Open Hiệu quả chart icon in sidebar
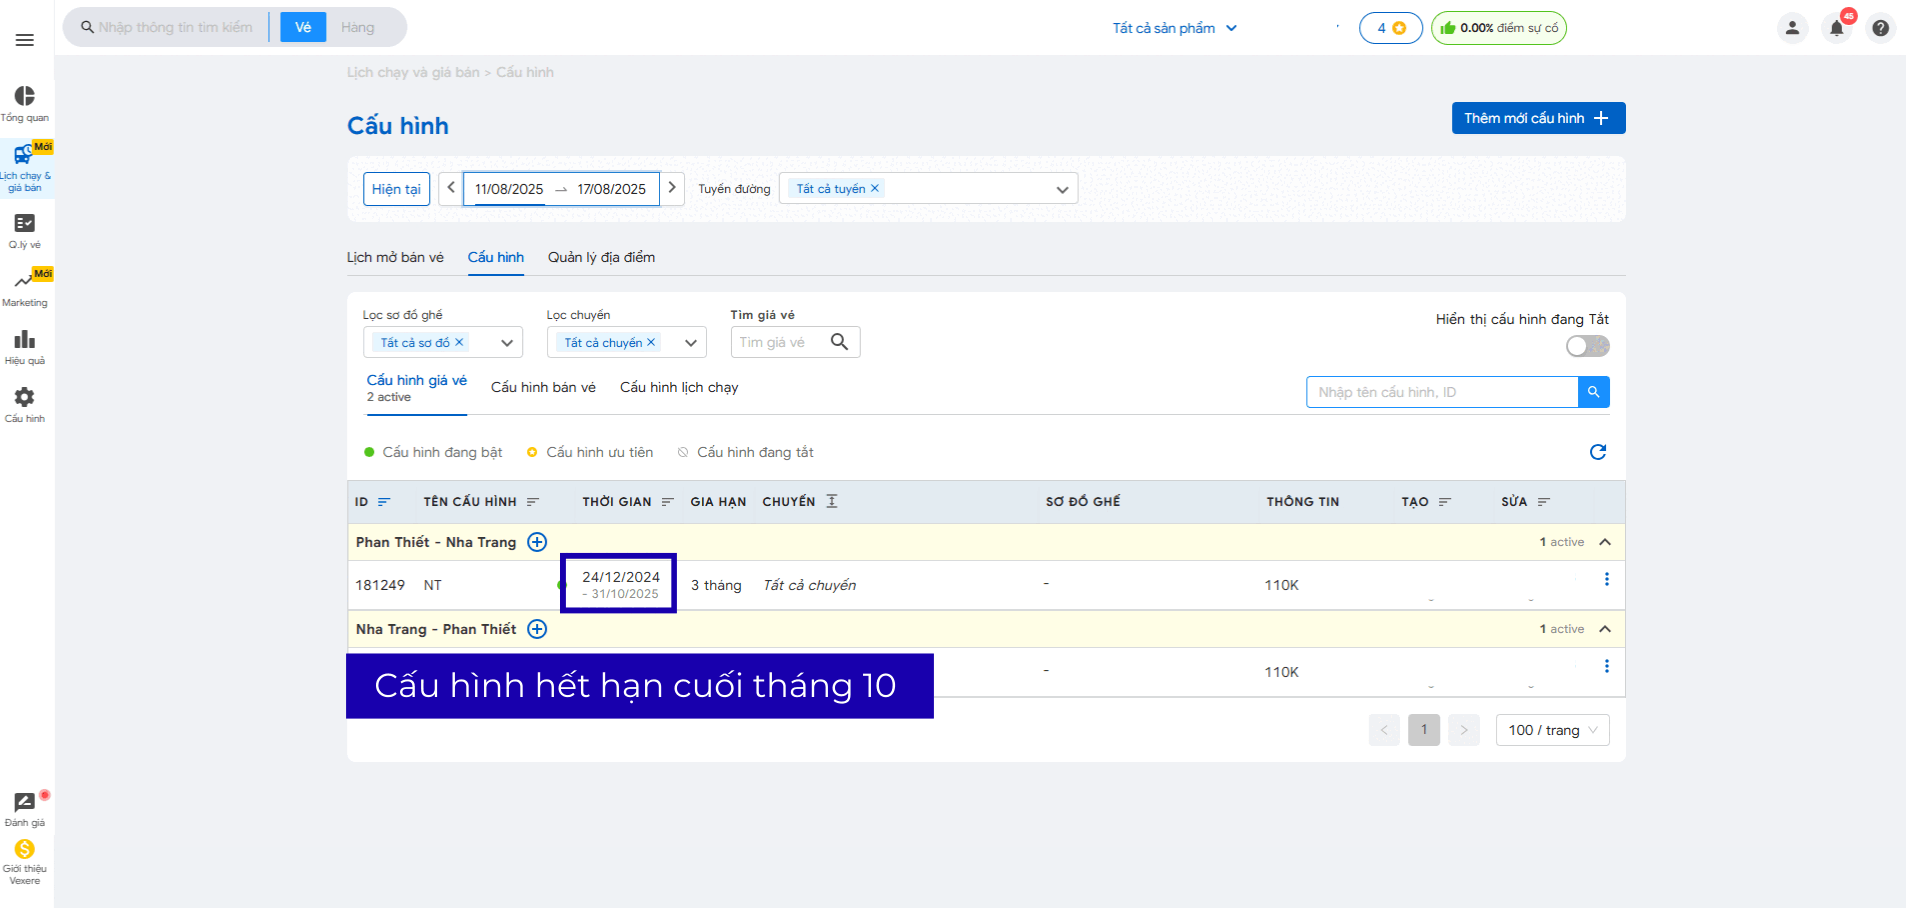 (x=25, y=346)
